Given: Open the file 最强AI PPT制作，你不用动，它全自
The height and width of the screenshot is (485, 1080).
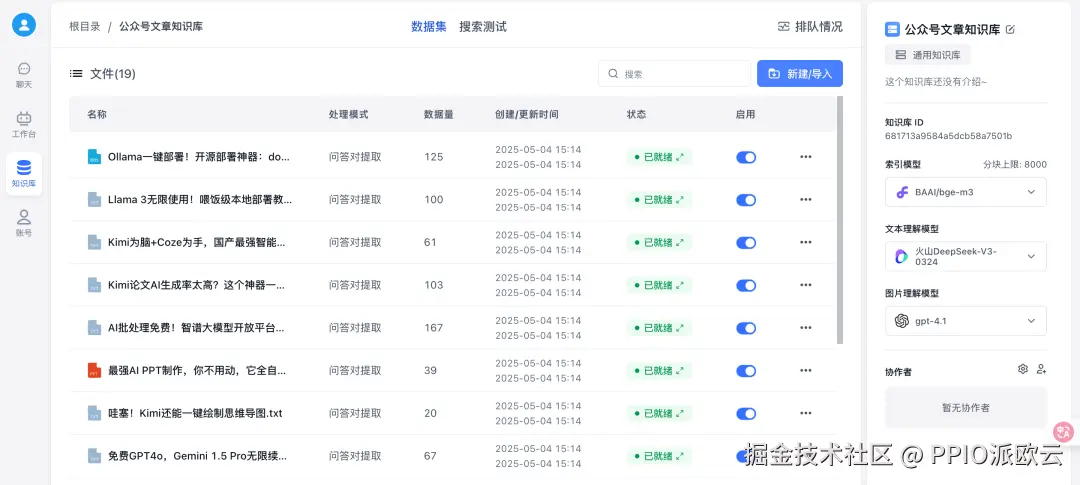Looking at the screenshot, I should [196, 371].
